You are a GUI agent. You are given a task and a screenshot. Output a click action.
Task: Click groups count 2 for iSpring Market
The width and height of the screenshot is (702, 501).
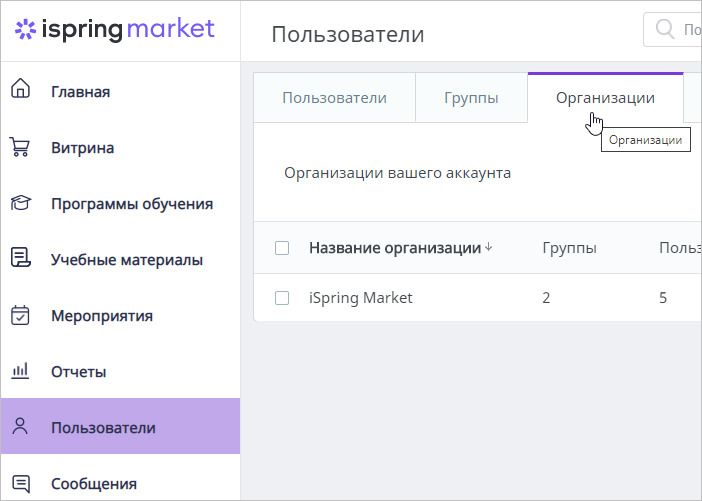[546, 298]
